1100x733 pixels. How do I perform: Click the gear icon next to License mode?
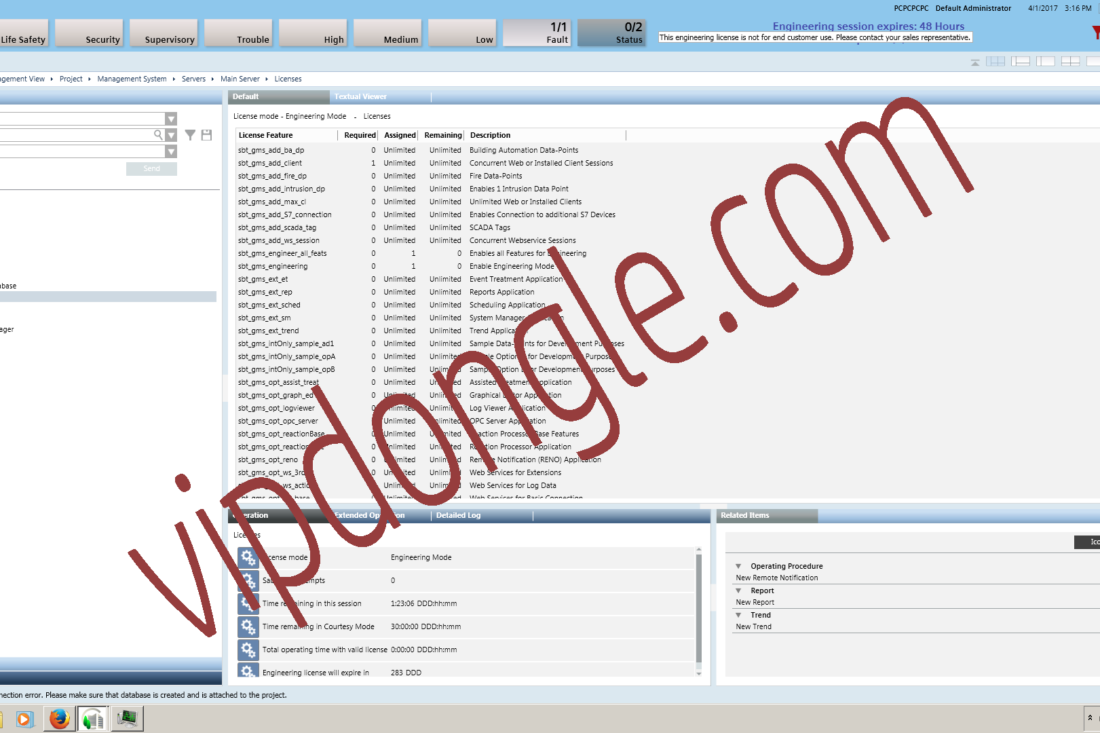248,558
